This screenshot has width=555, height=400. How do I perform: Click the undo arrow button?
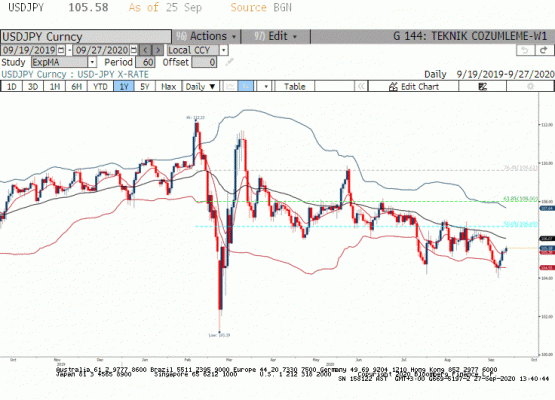[x=525, y=50]
